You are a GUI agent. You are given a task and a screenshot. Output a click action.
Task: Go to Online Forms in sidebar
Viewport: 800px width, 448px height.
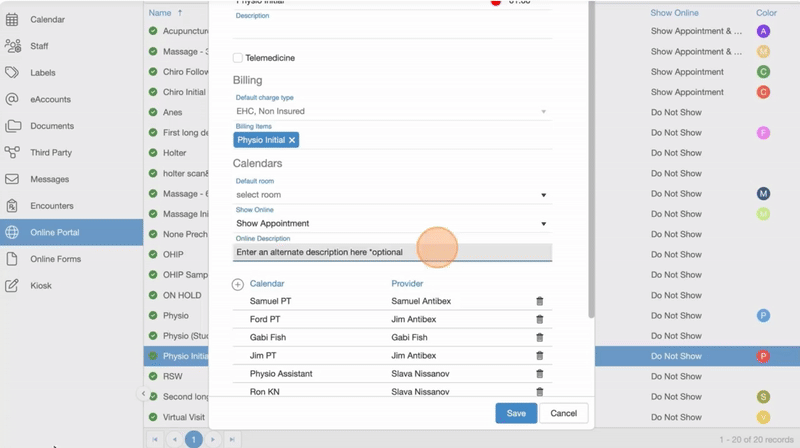click(55, 259)
